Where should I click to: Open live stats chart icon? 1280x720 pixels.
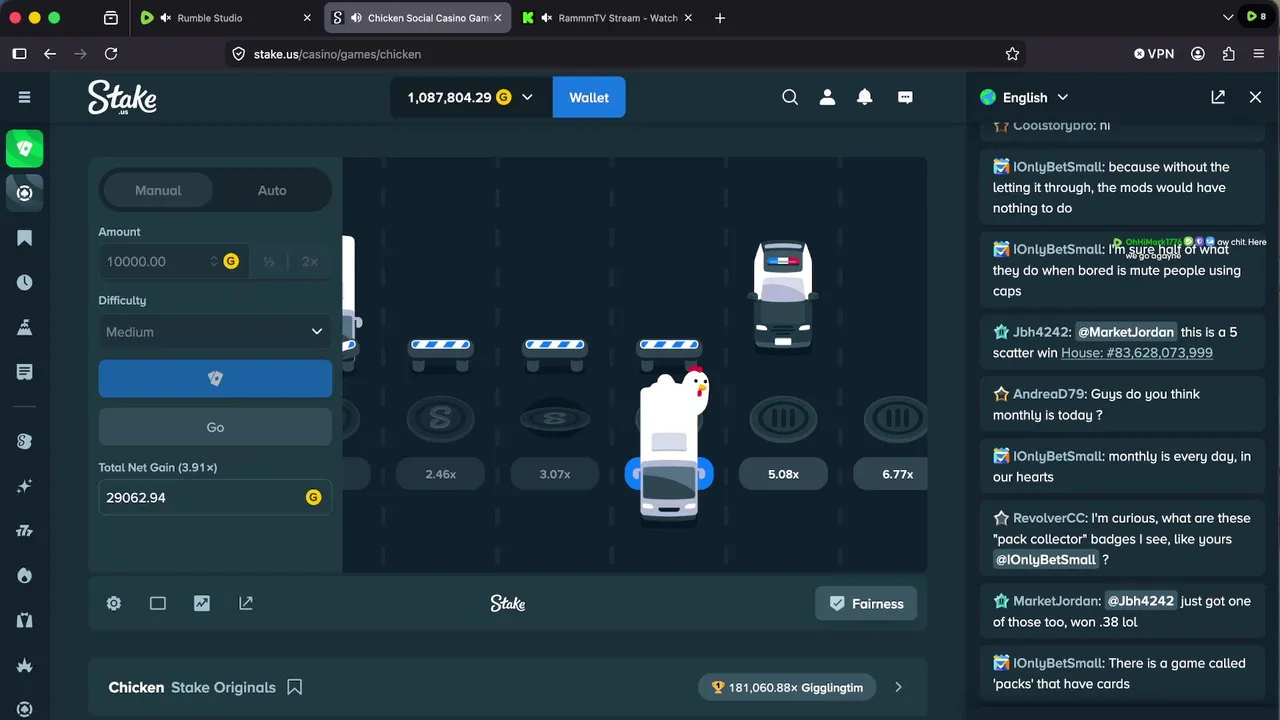point(202,603)
